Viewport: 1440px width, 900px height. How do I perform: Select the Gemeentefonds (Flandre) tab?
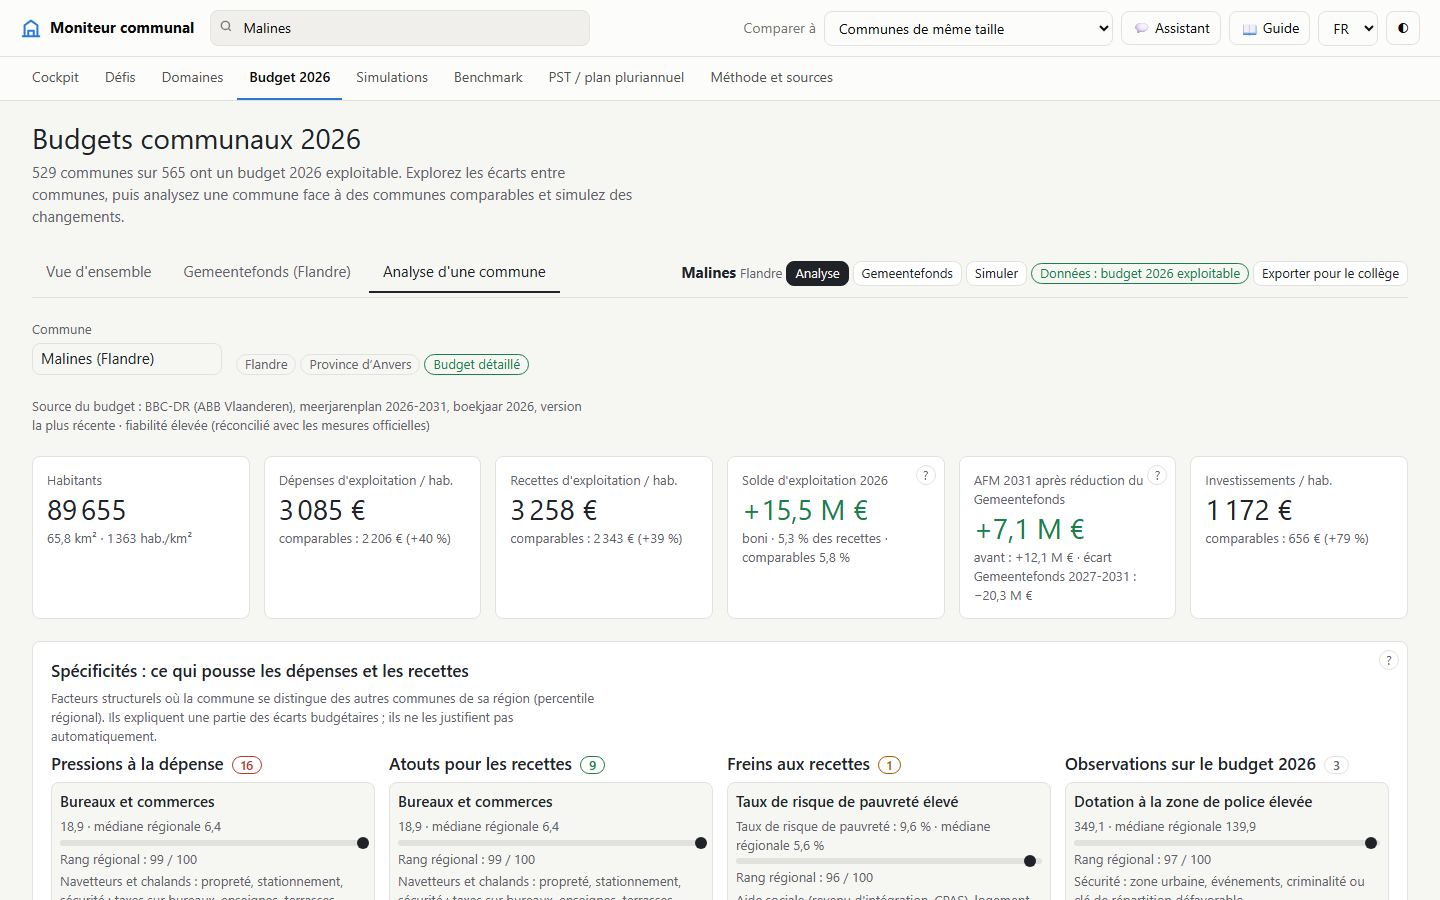pos(267,272)
